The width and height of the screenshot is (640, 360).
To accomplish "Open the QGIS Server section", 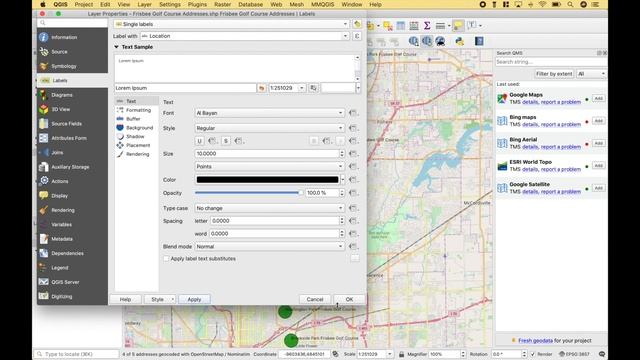I will pyautogui.click(x=72, y=282).
